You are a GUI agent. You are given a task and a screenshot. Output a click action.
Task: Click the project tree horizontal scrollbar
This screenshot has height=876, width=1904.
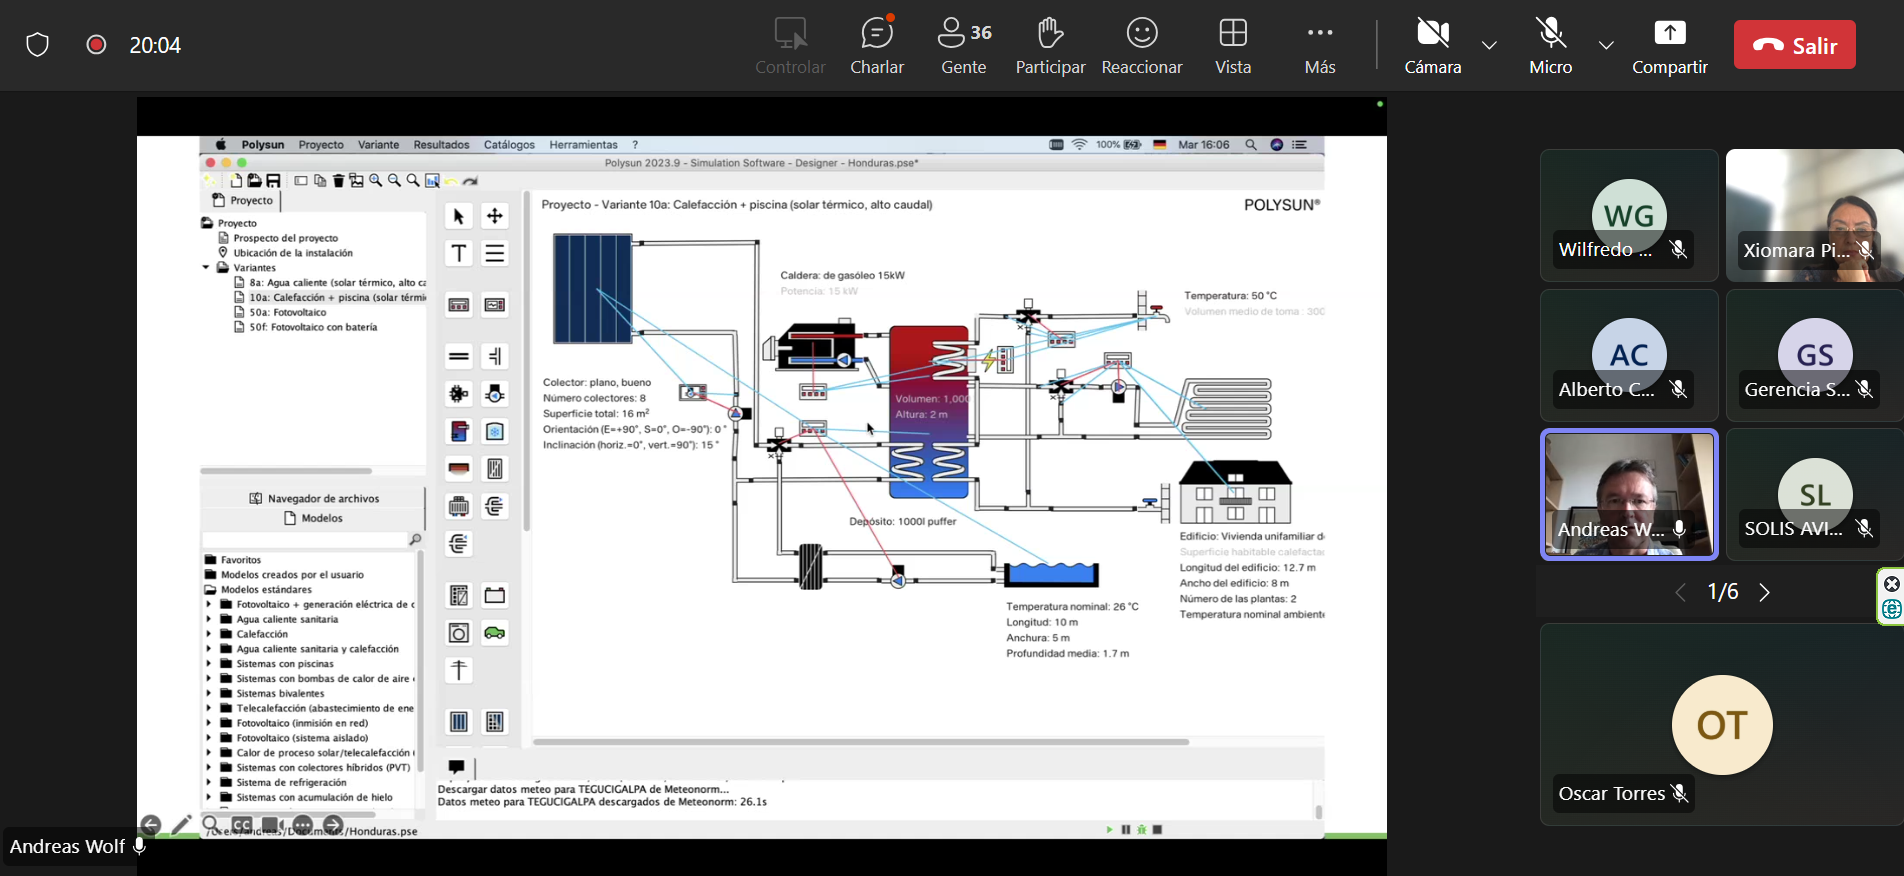286,470
